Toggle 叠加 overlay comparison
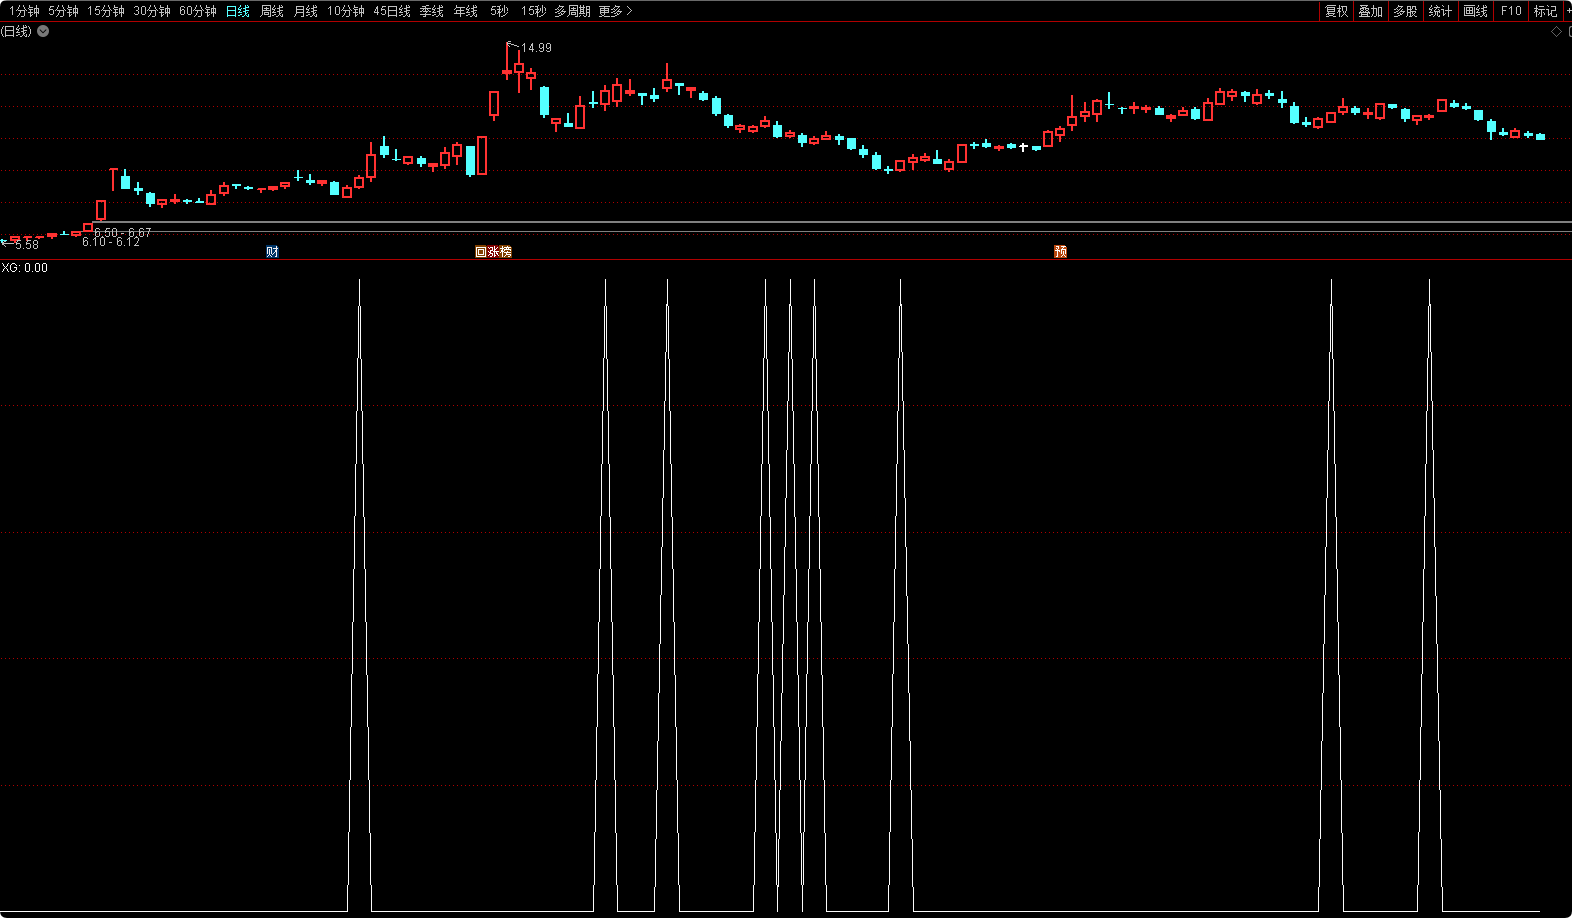 point(1370,11)
